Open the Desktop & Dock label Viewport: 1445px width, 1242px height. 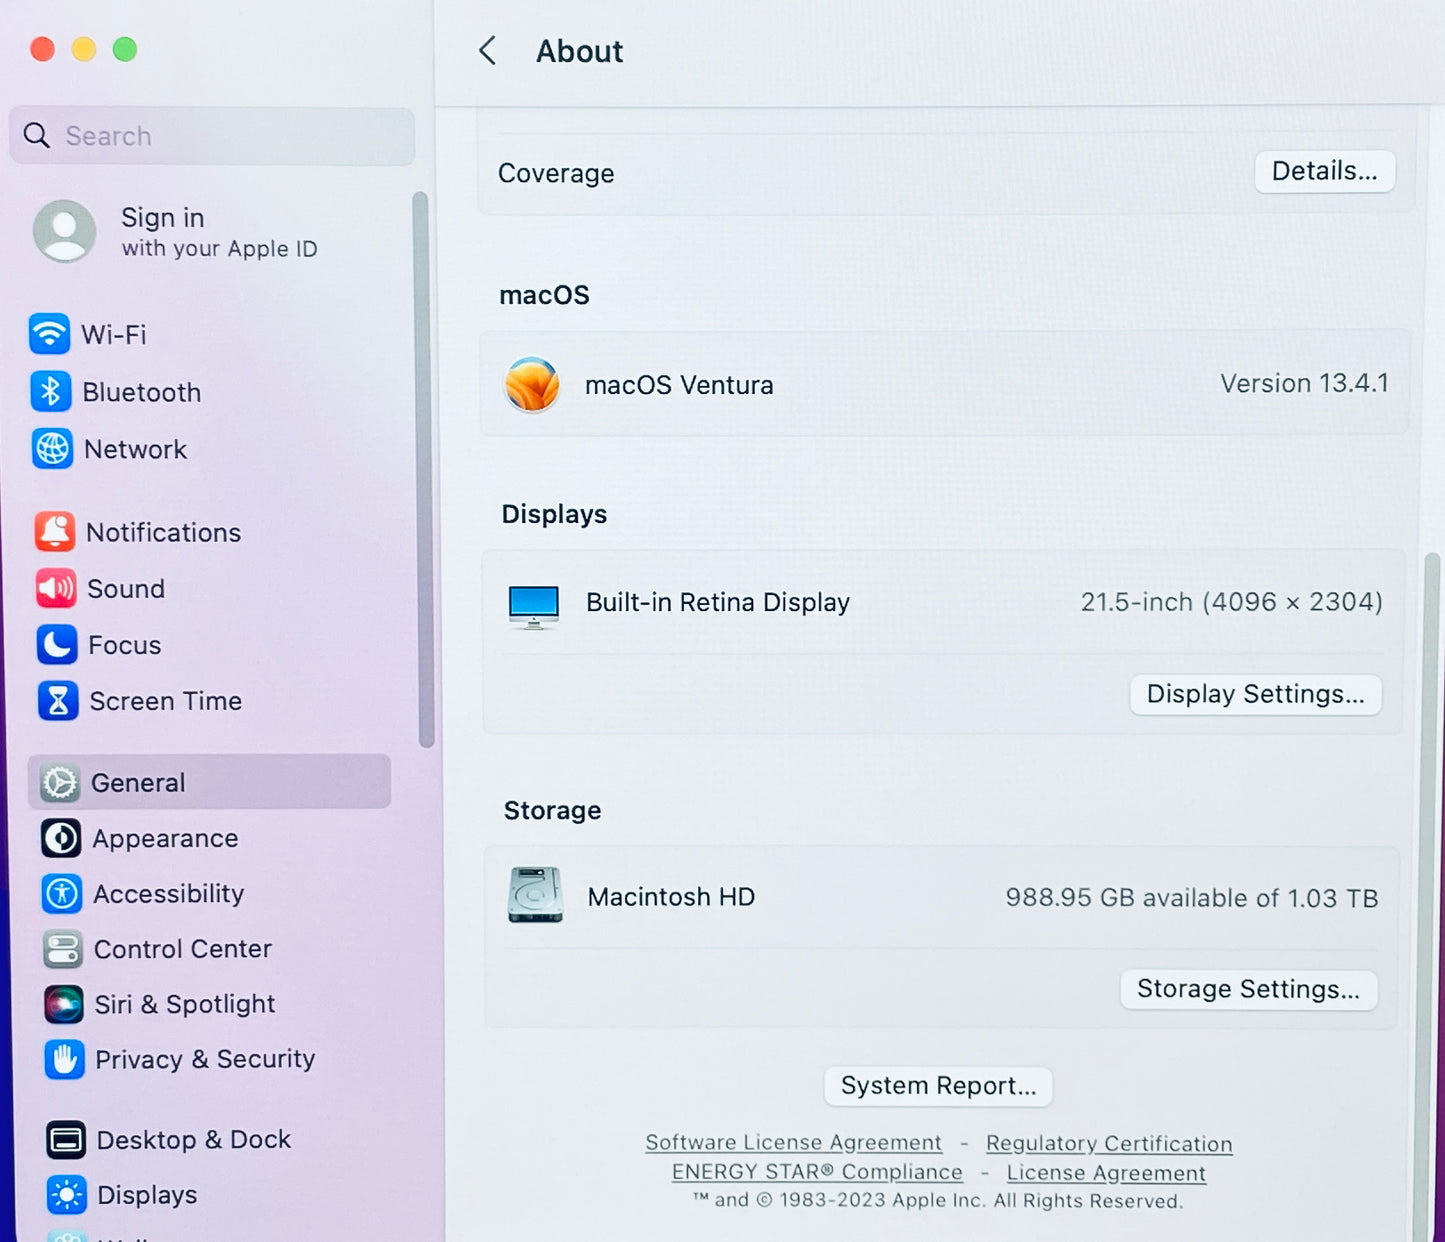(194, 1140)
